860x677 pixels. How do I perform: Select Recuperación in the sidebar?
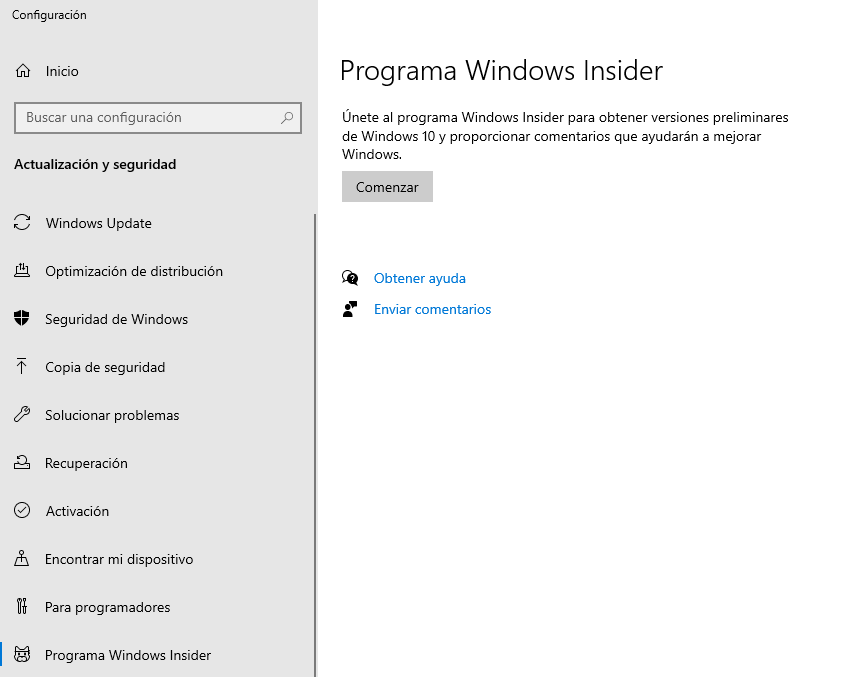[86, 463]
